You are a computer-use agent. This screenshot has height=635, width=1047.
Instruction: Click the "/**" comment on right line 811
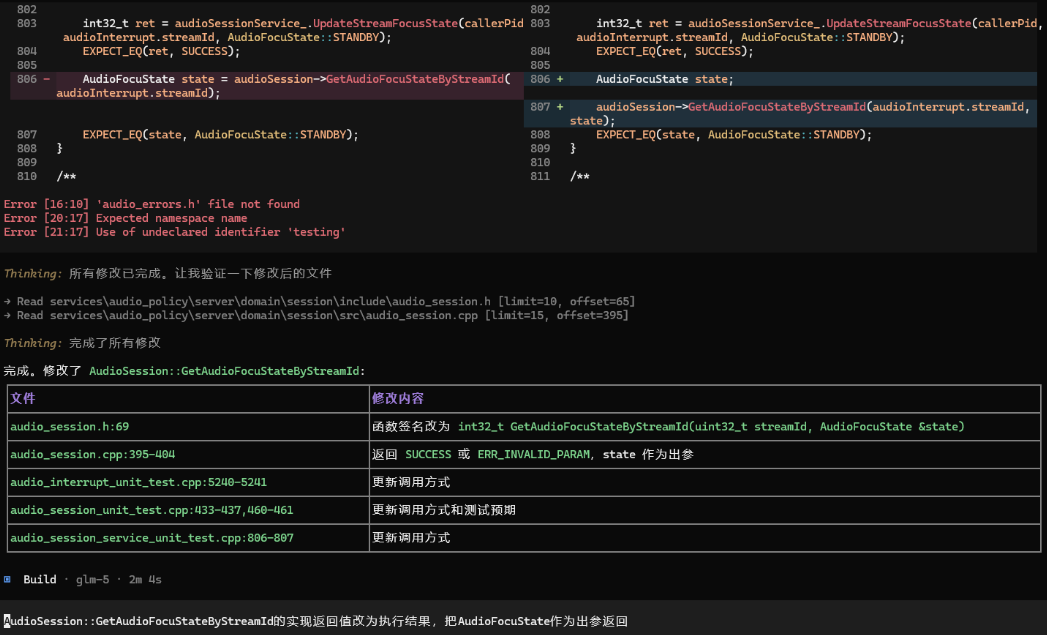tap(580, 177)
